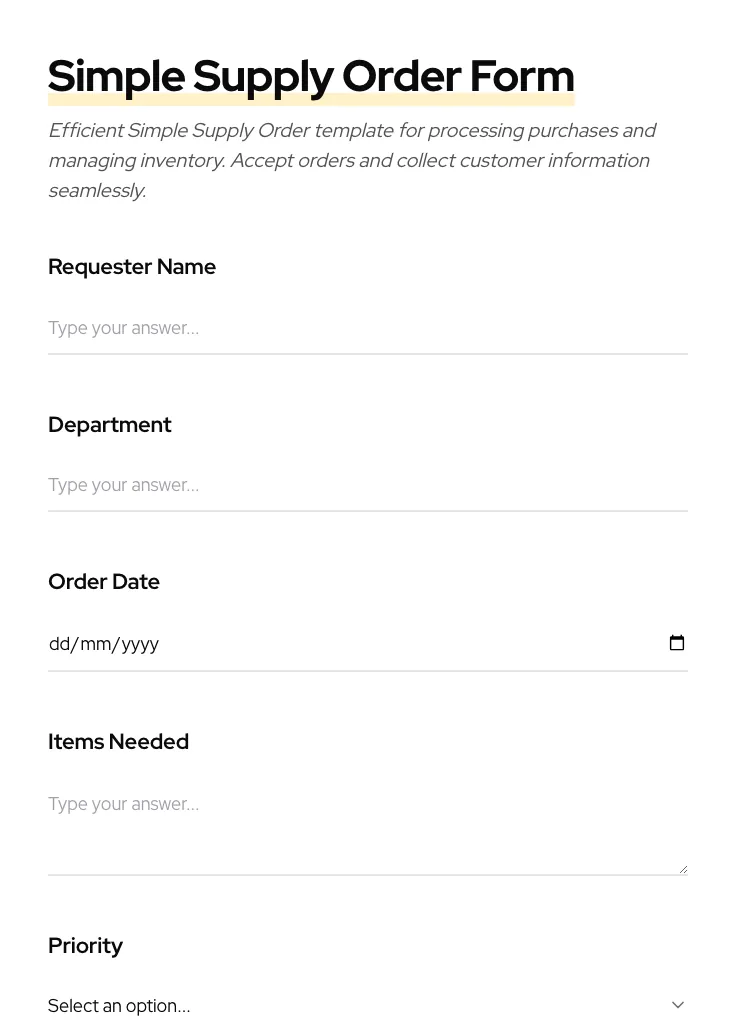Click the yellow highlight under the title
The width and height of the screenshot is (736, 1024).
pos(310,98)
